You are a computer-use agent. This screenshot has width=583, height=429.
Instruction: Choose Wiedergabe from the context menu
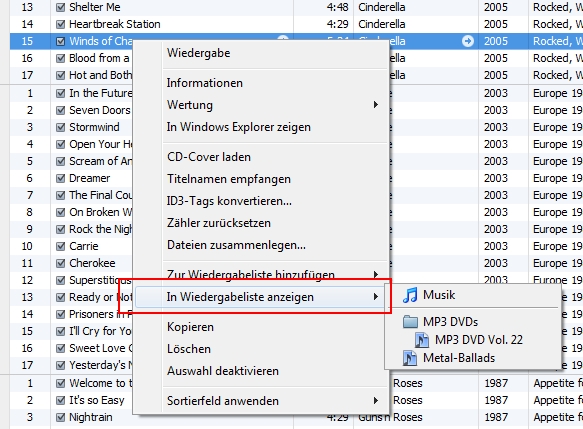[x=199, y=53]
